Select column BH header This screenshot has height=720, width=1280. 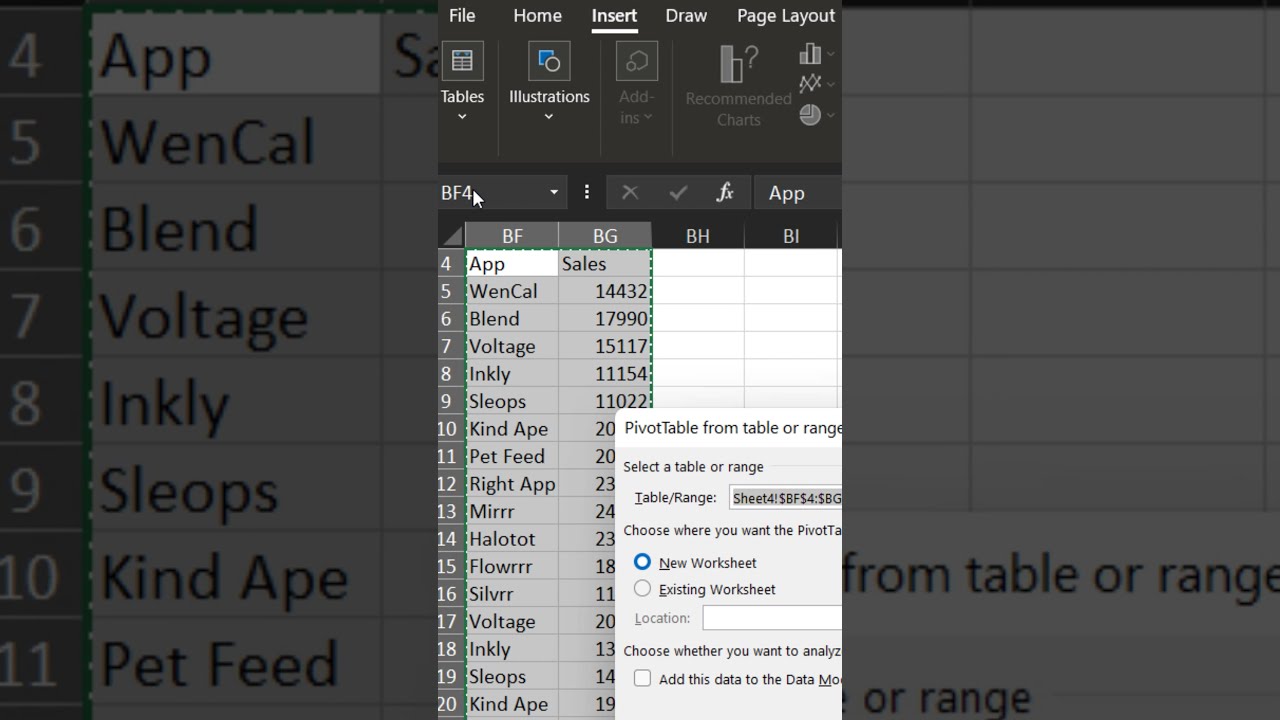[x=697, y=237]
